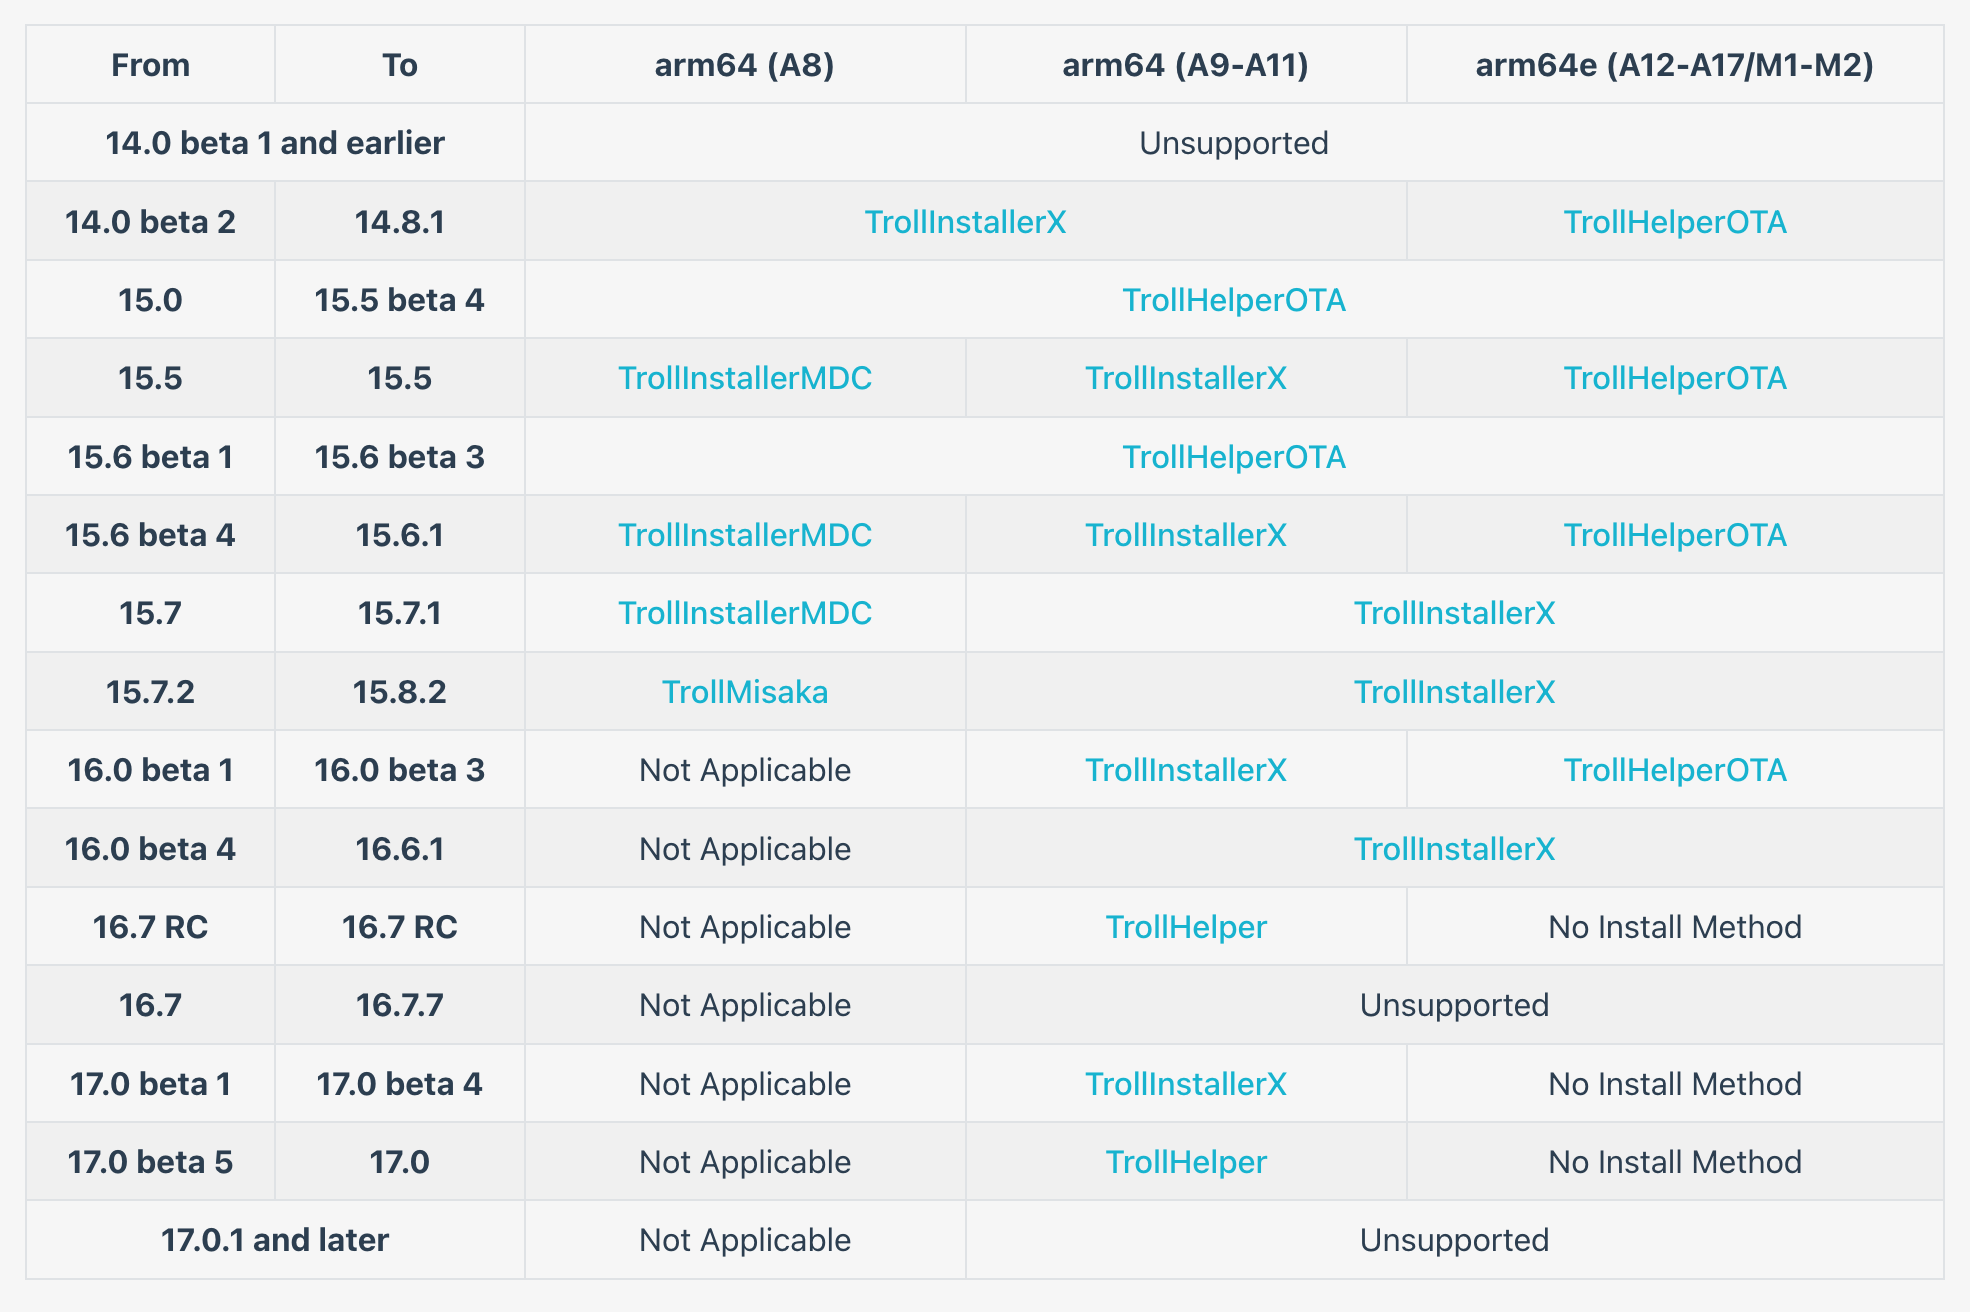This screenshot has height=1312, width=1970.
Task: Open TrollInstallerMDC link in 15.7 row
Action: coord(745,613)
